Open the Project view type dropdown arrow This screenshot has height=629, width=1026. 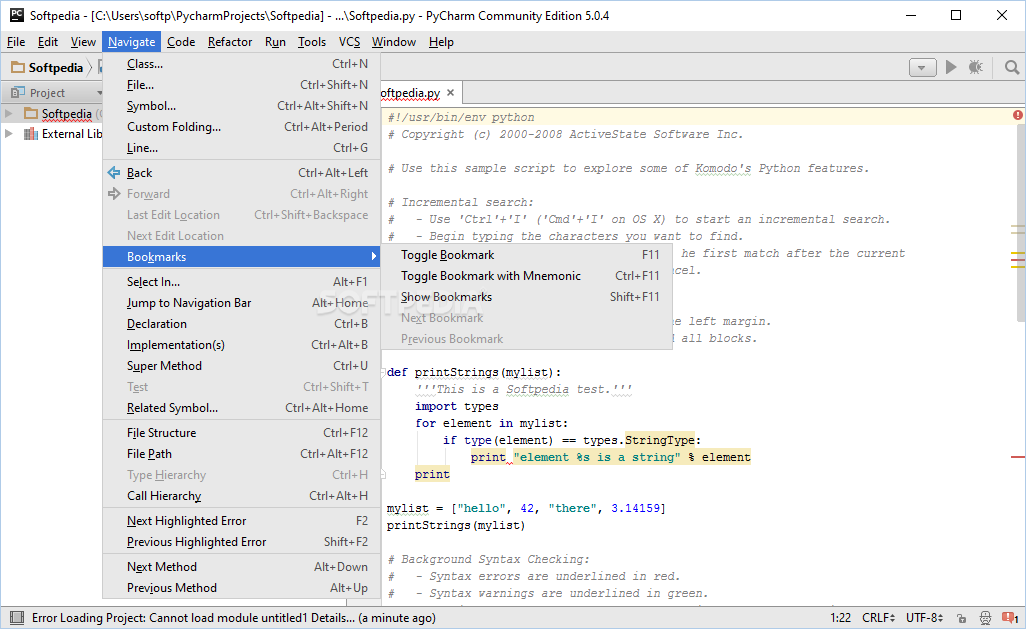tap(99, 93)
